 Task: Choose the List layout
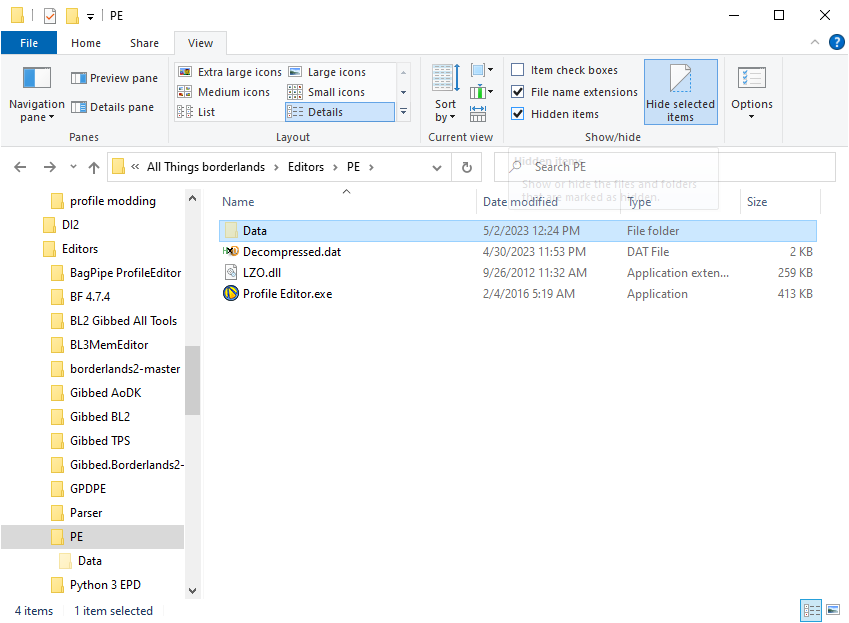[x=196, y=112]
